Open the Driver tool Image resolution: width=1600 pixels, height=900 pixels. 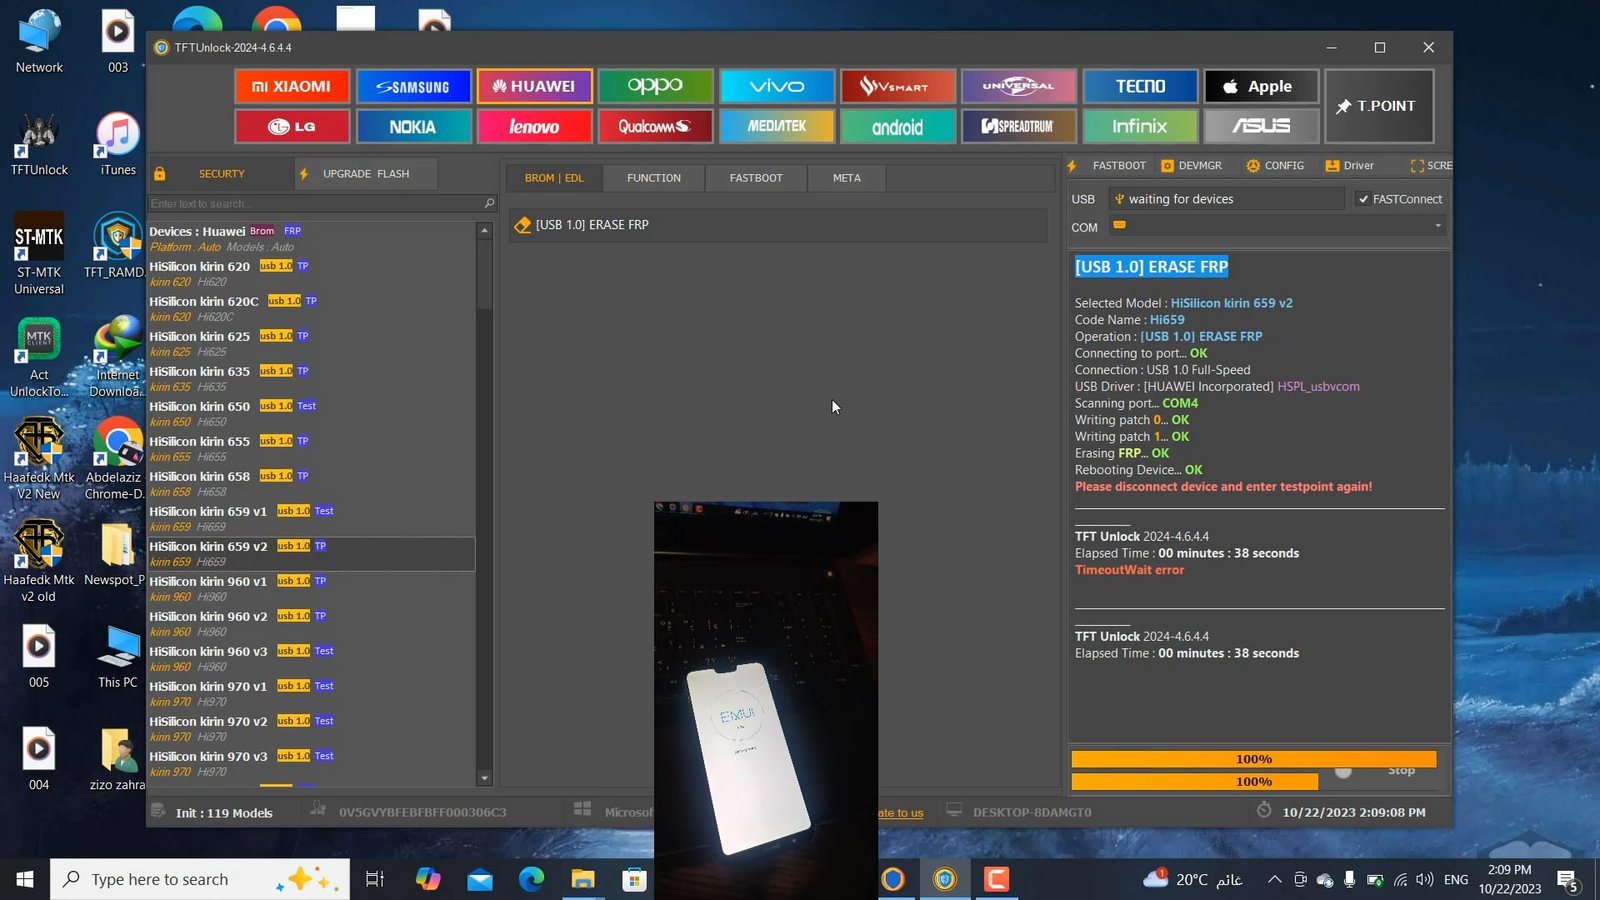pyautogui.click(x=1350, y=166)
